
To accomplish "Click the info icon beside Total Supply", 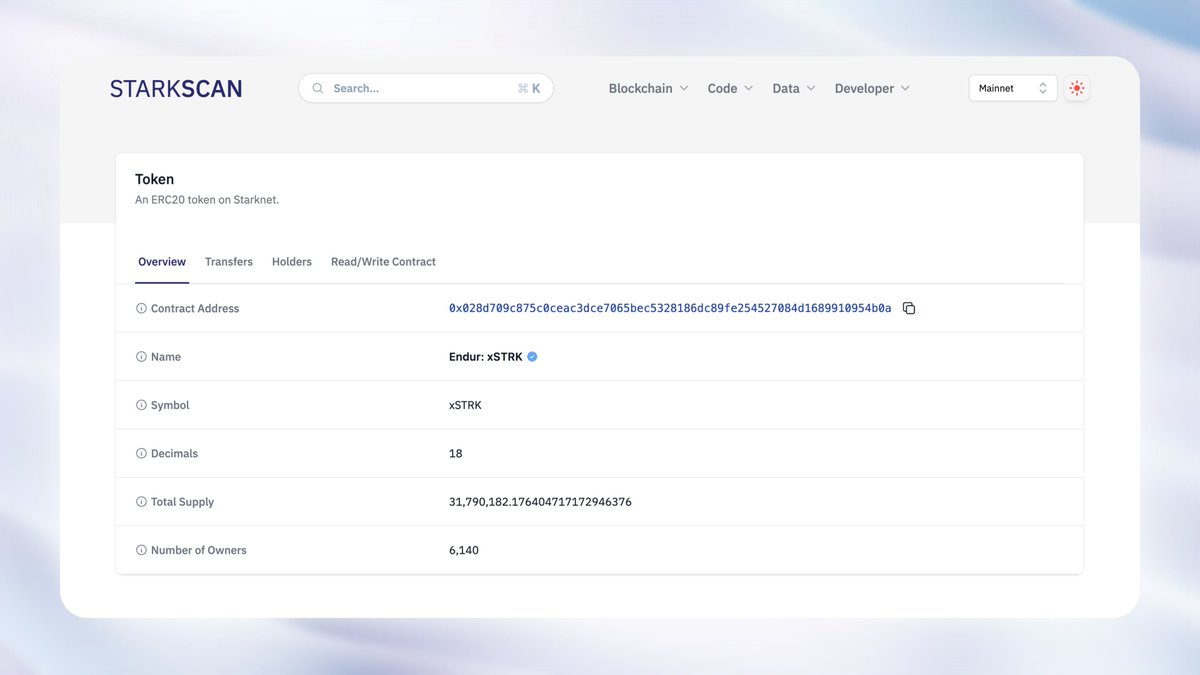I will 141,502.
